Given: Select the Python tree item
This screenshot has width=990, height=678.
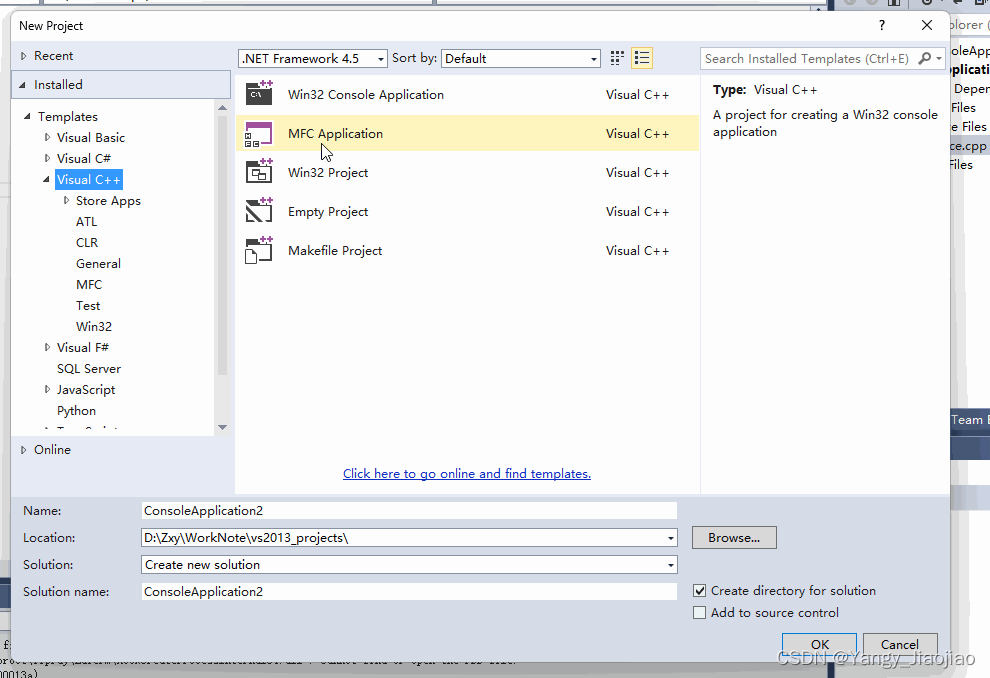Looking at the screenshot, I should click(x=76, y=410).
